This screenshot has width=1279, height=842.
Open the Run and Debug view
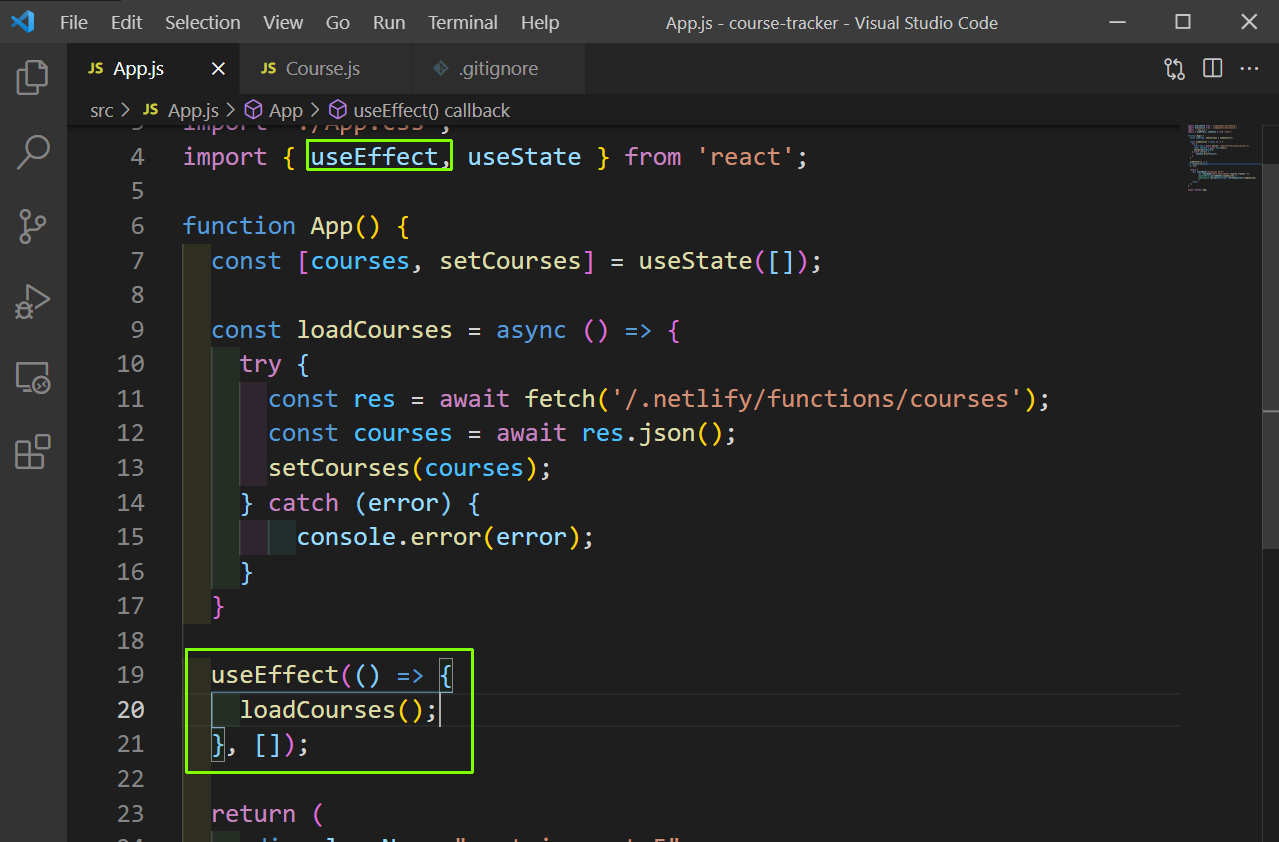(x=33, y=302)
